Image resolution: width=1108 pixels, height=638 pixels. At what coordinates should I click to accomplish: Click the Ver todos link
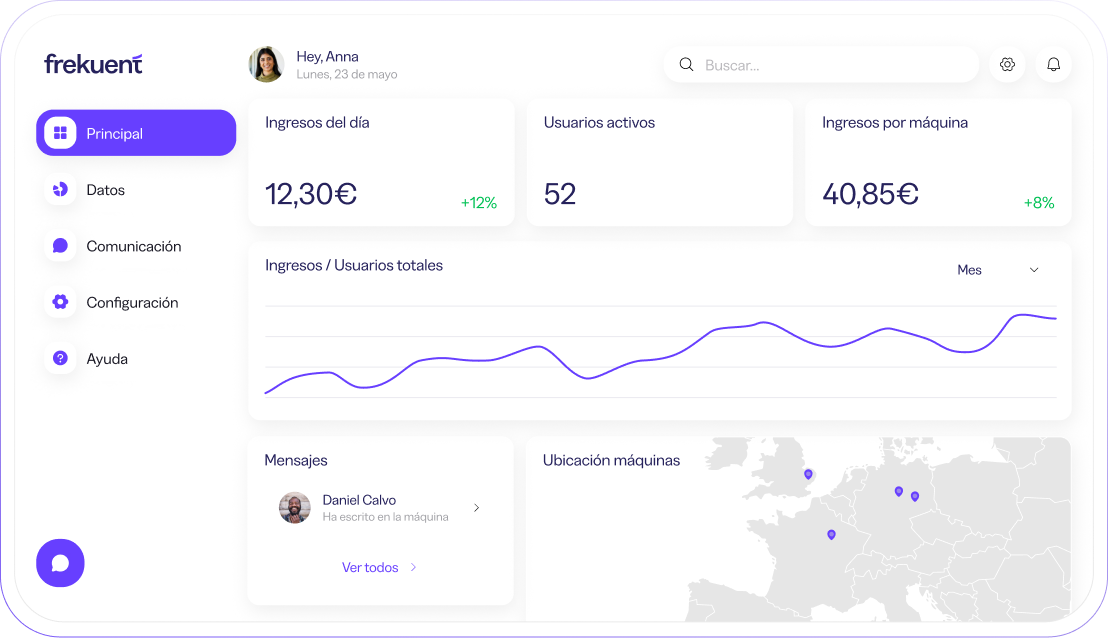click(x=370, y=567)
